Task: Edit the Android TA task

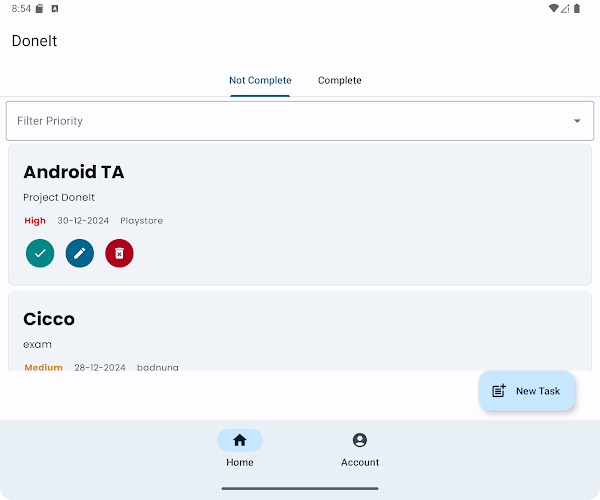Action: click(80, 253)
